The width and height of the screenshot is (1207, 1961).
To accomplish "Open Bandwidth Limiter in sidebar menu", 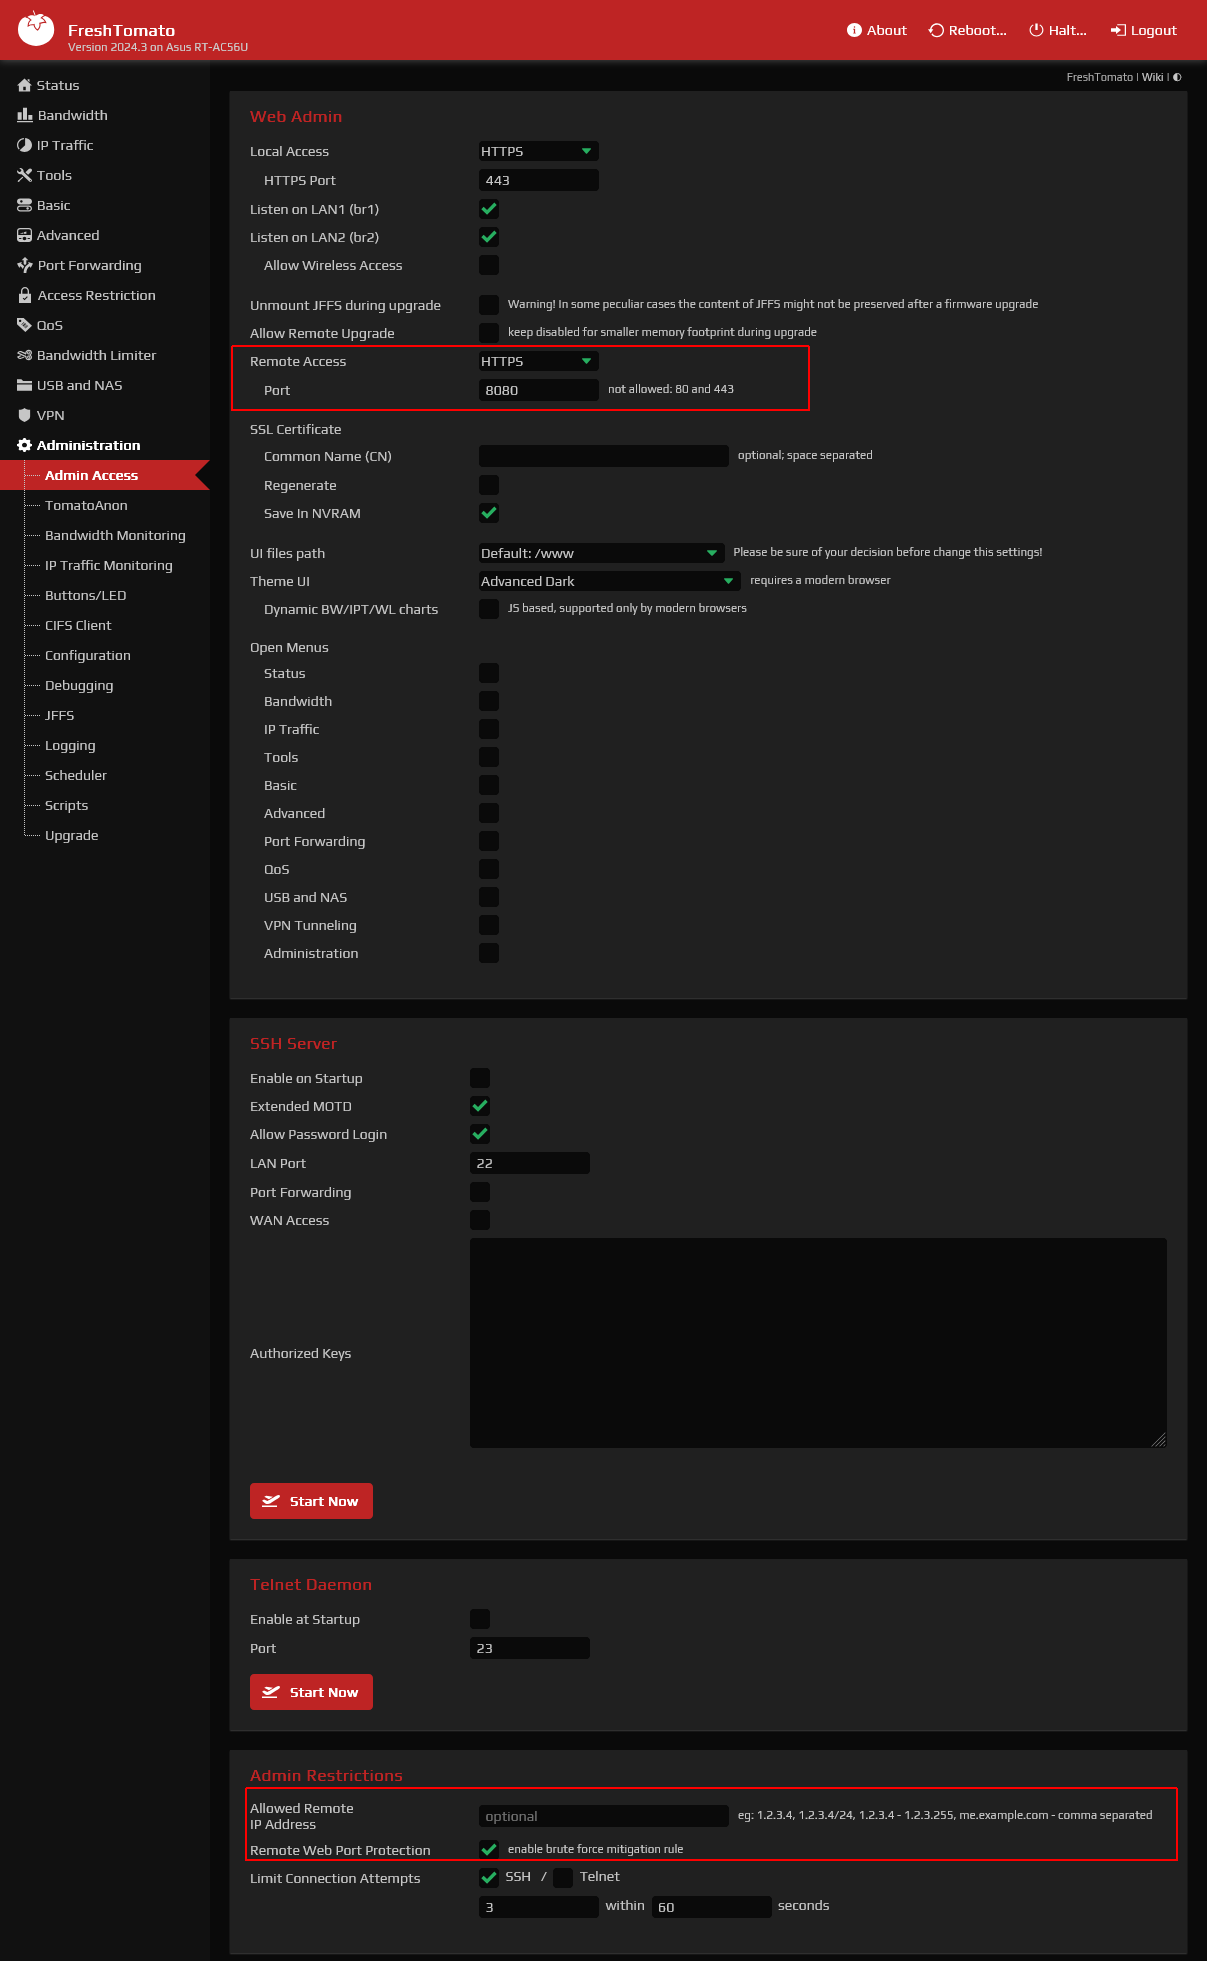I will pyautogui.click(x=96, y=355).
